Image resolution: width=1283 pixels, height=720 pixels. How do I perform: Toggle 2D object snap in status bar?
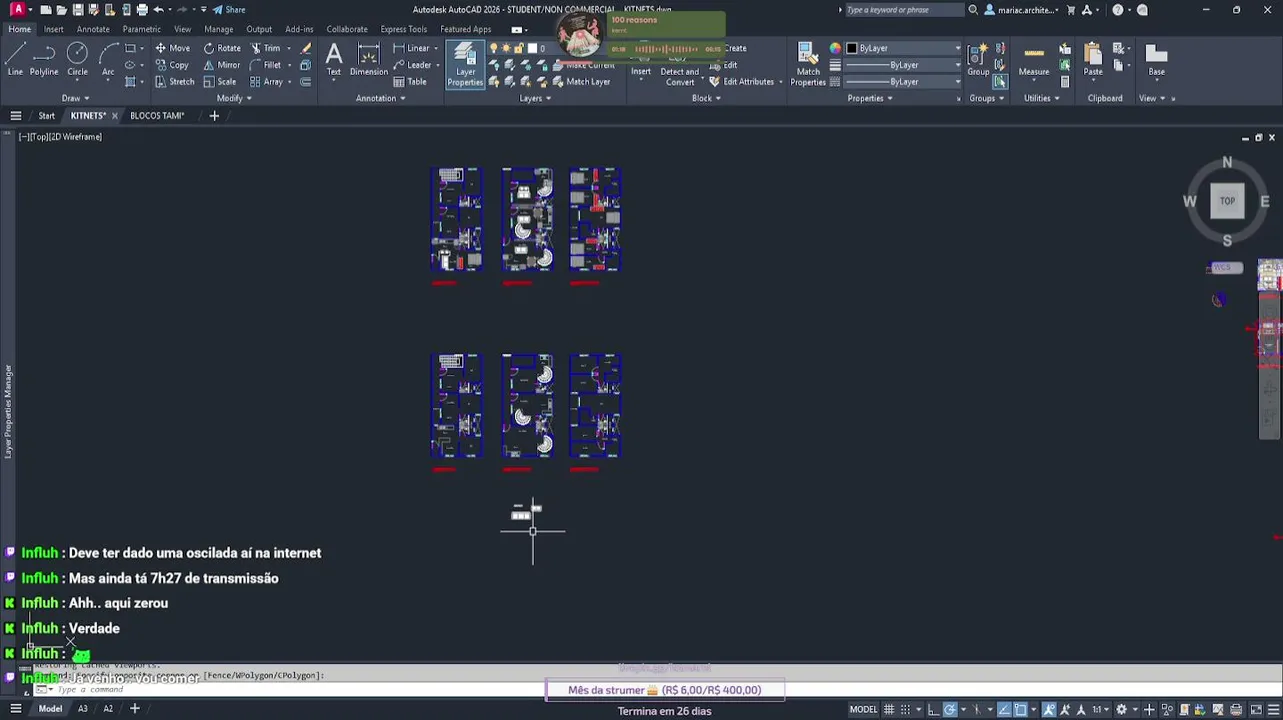point(1021,709)
